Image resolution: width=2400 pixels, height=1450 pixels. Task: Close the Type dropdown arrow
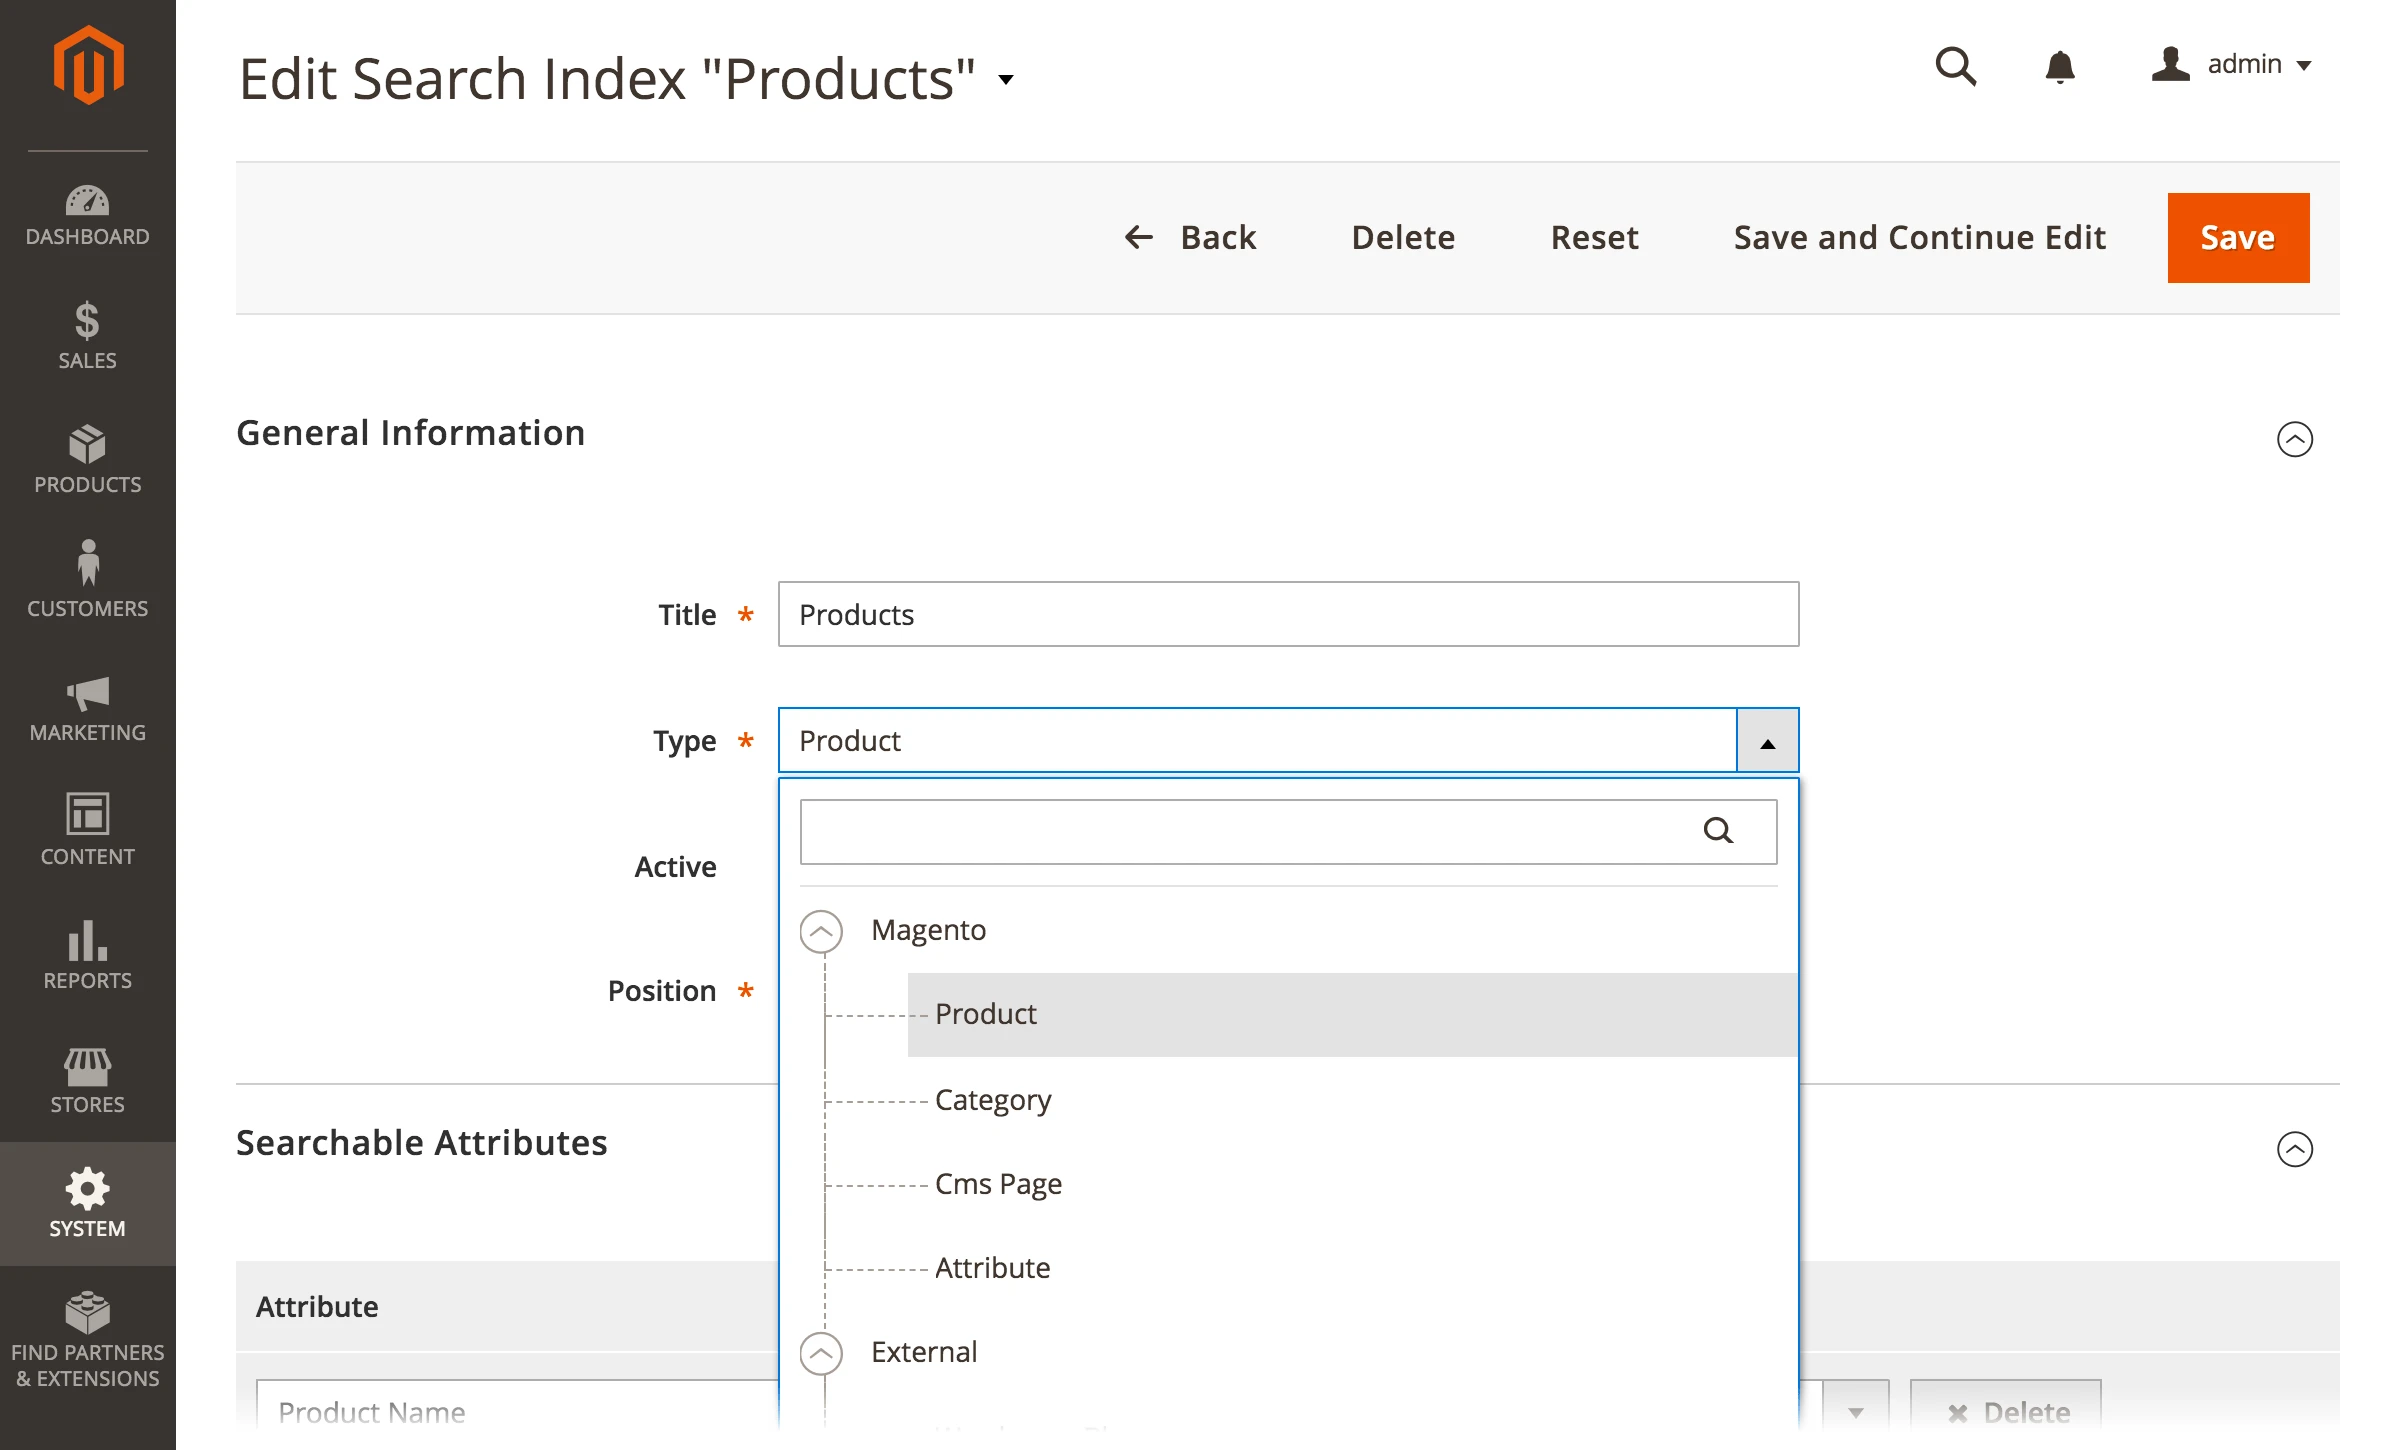(x=1767, y=741)
